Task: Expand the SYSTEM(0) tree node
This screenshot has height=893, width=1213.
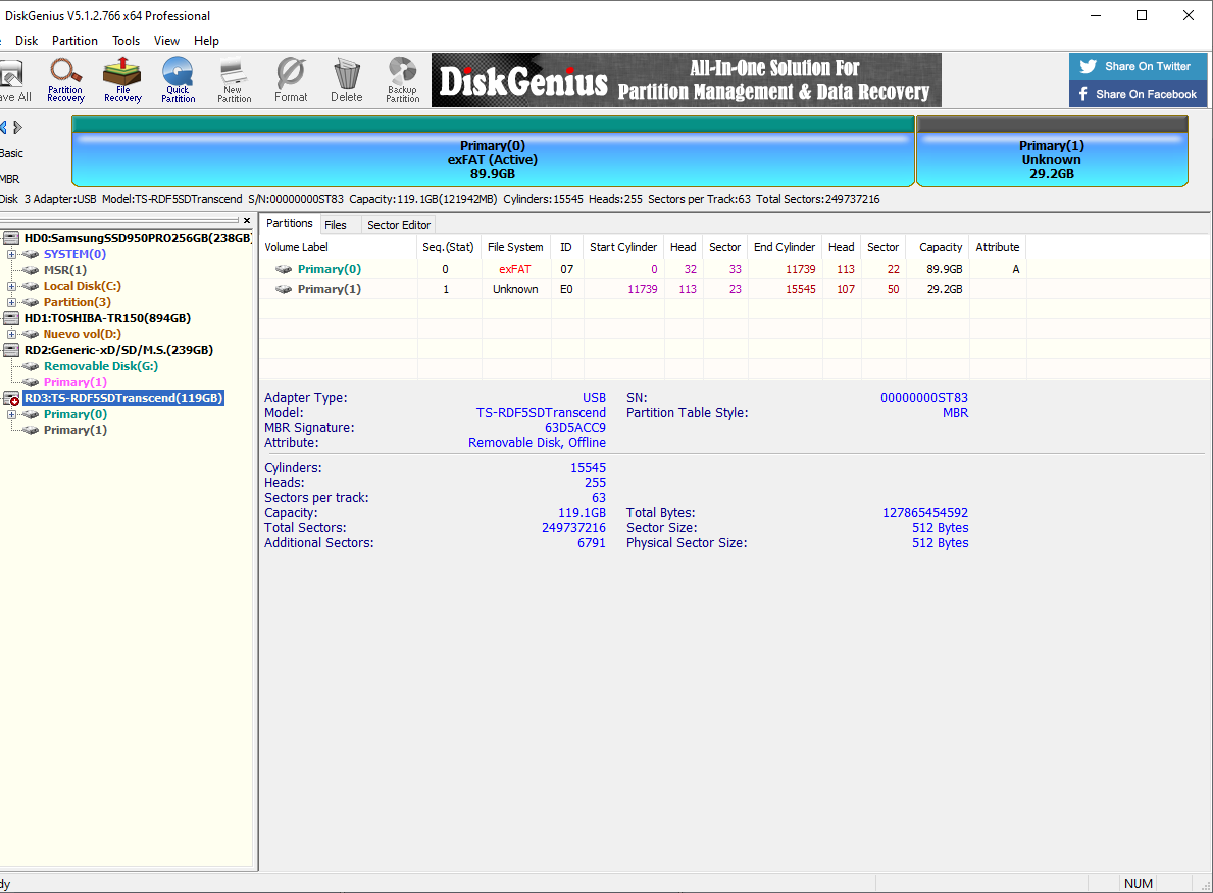Action: click(11, 254)
